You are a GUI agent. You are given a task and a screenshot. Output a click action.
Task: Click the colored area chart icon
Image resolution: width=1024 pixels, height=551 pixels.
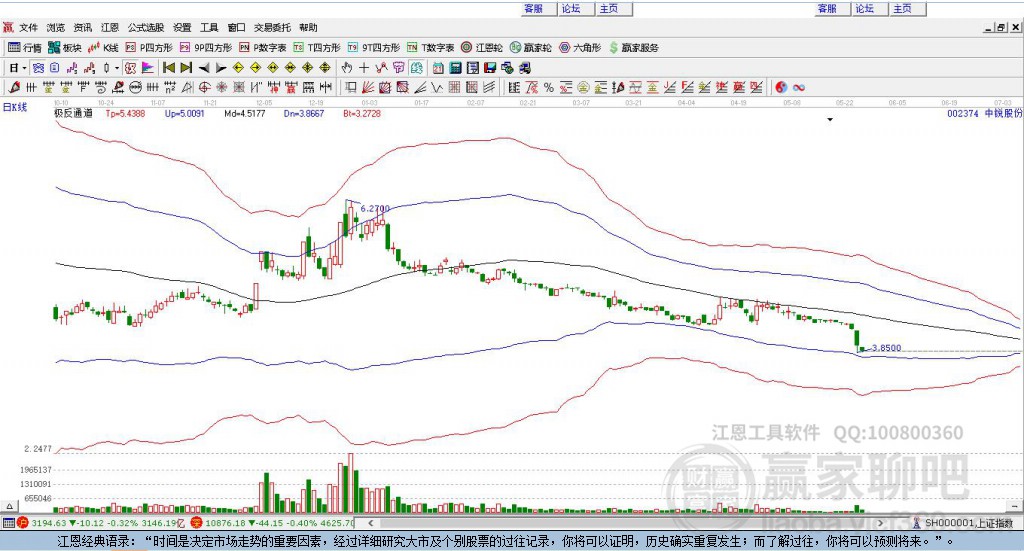pyautogui.click(x=148, y=68)
